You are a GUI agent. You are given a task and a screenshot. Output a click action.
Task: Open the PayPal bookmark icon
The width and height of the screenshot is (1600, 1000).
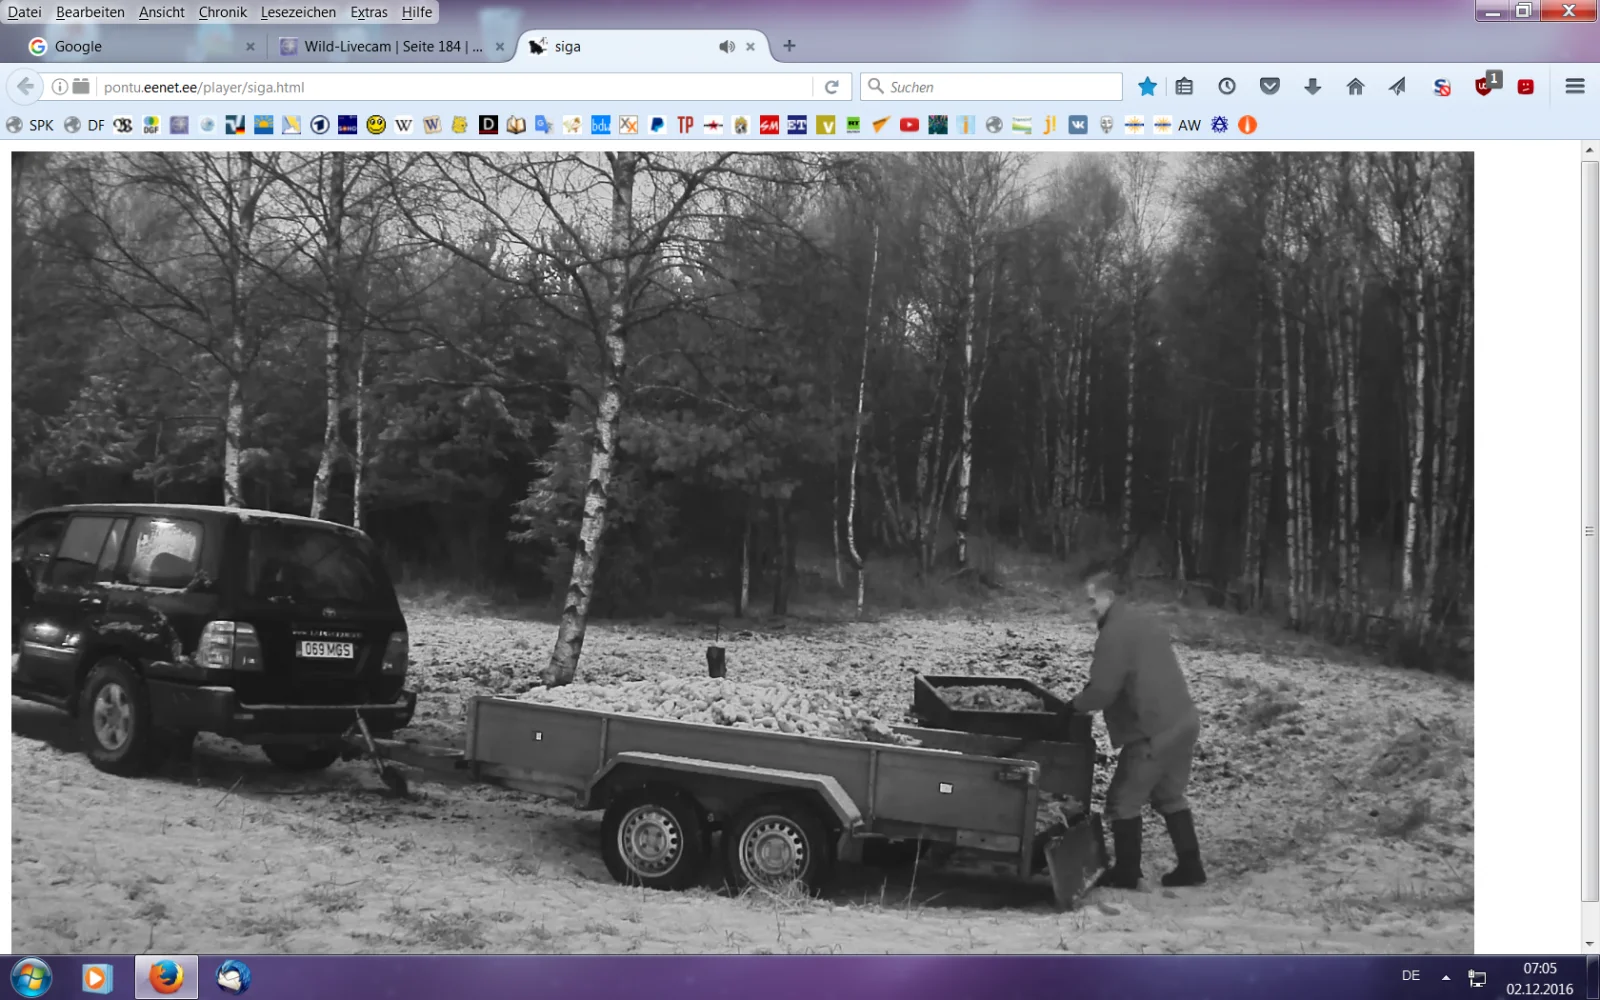(x=657, y=125)
